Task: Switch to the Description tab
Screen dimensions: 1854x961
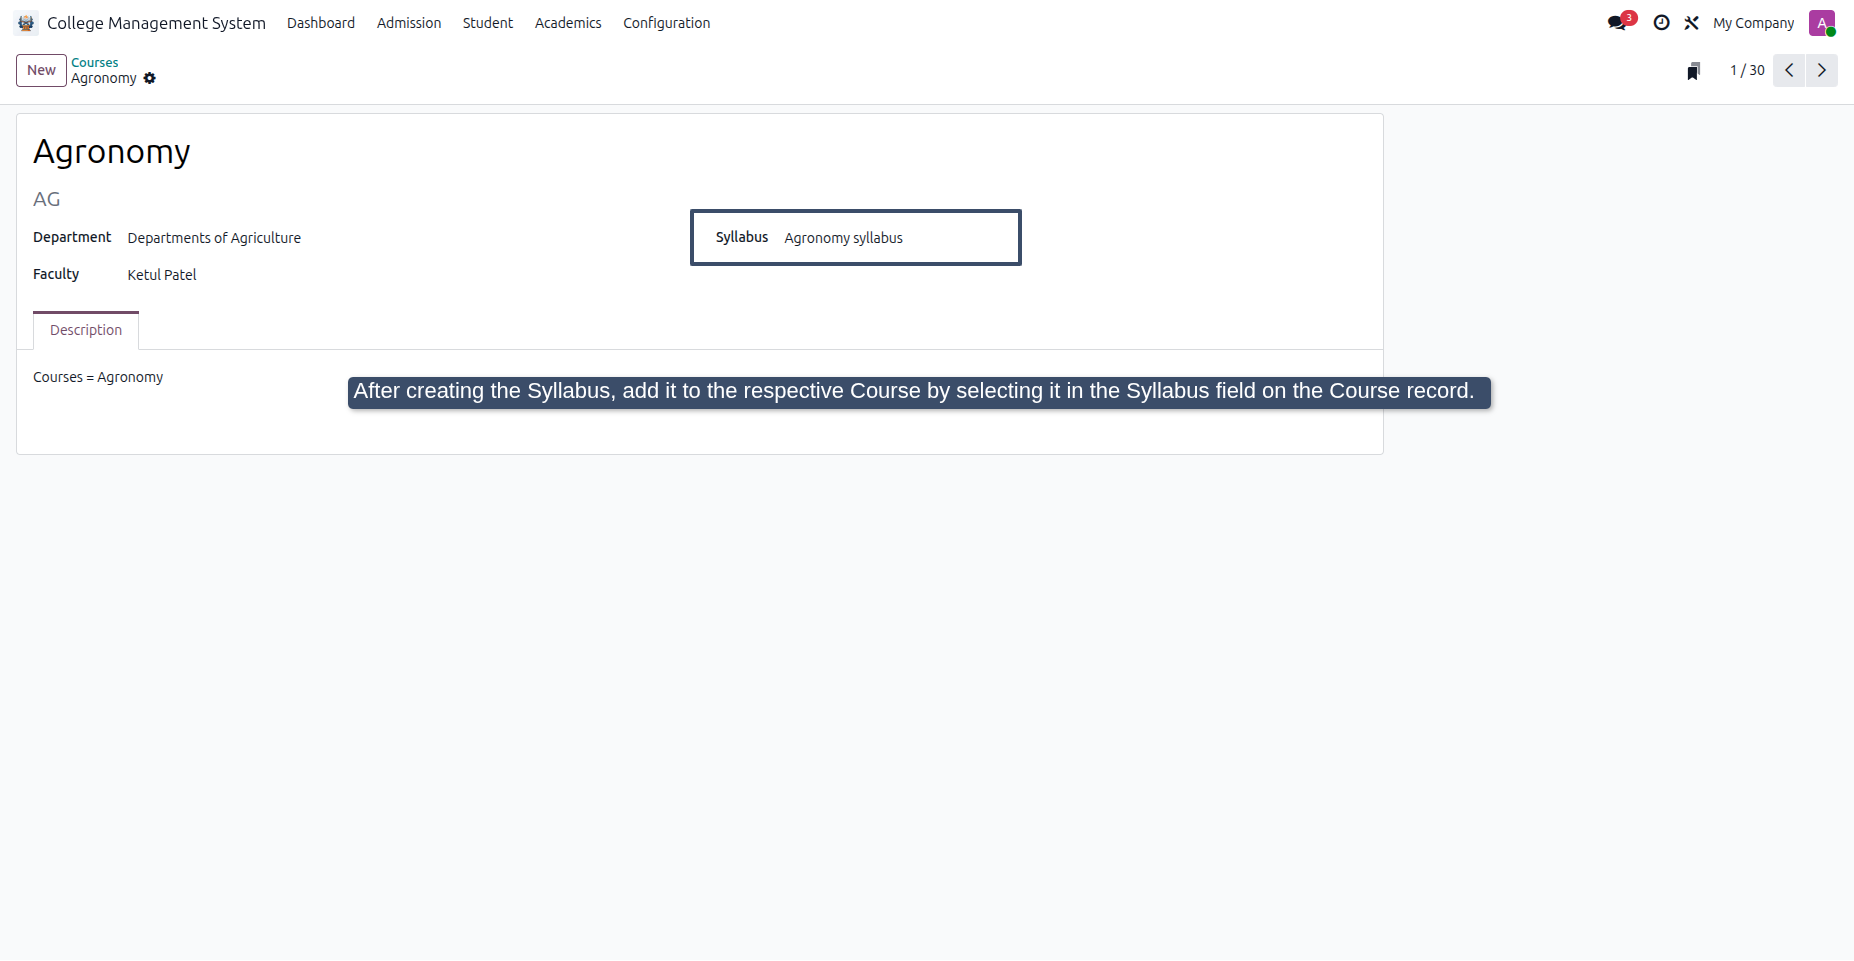Action: pos(86,330)
